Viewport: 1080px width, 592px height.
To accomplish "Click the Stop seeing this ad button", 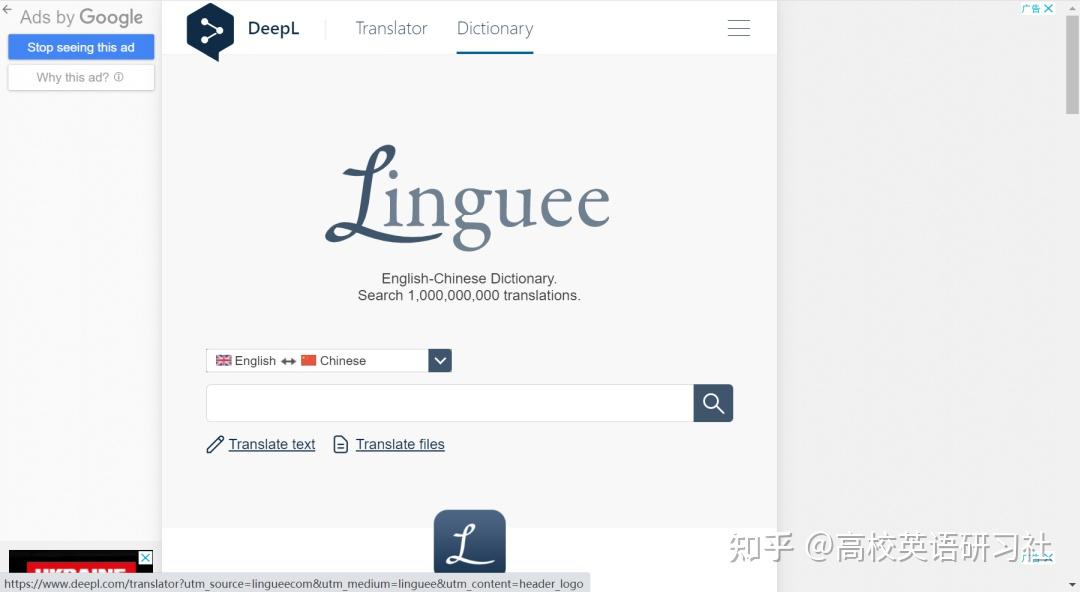I will click(x=81, y=47).
